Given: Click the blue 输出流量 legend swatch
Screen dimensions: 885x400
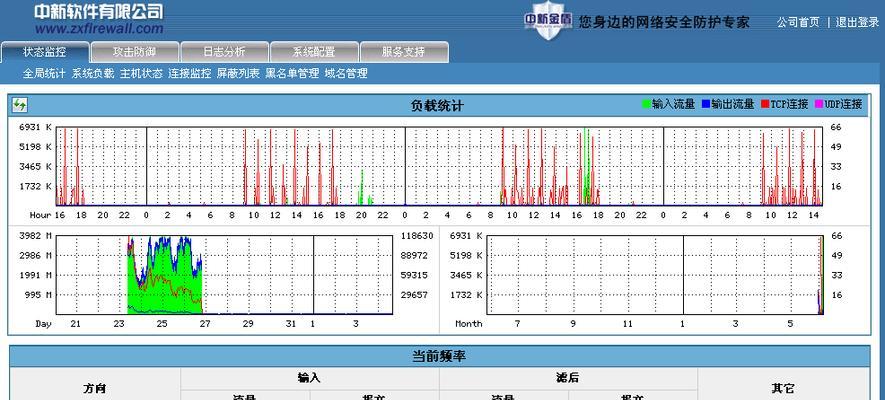Looking at the screenshot, I should [706, 104].
